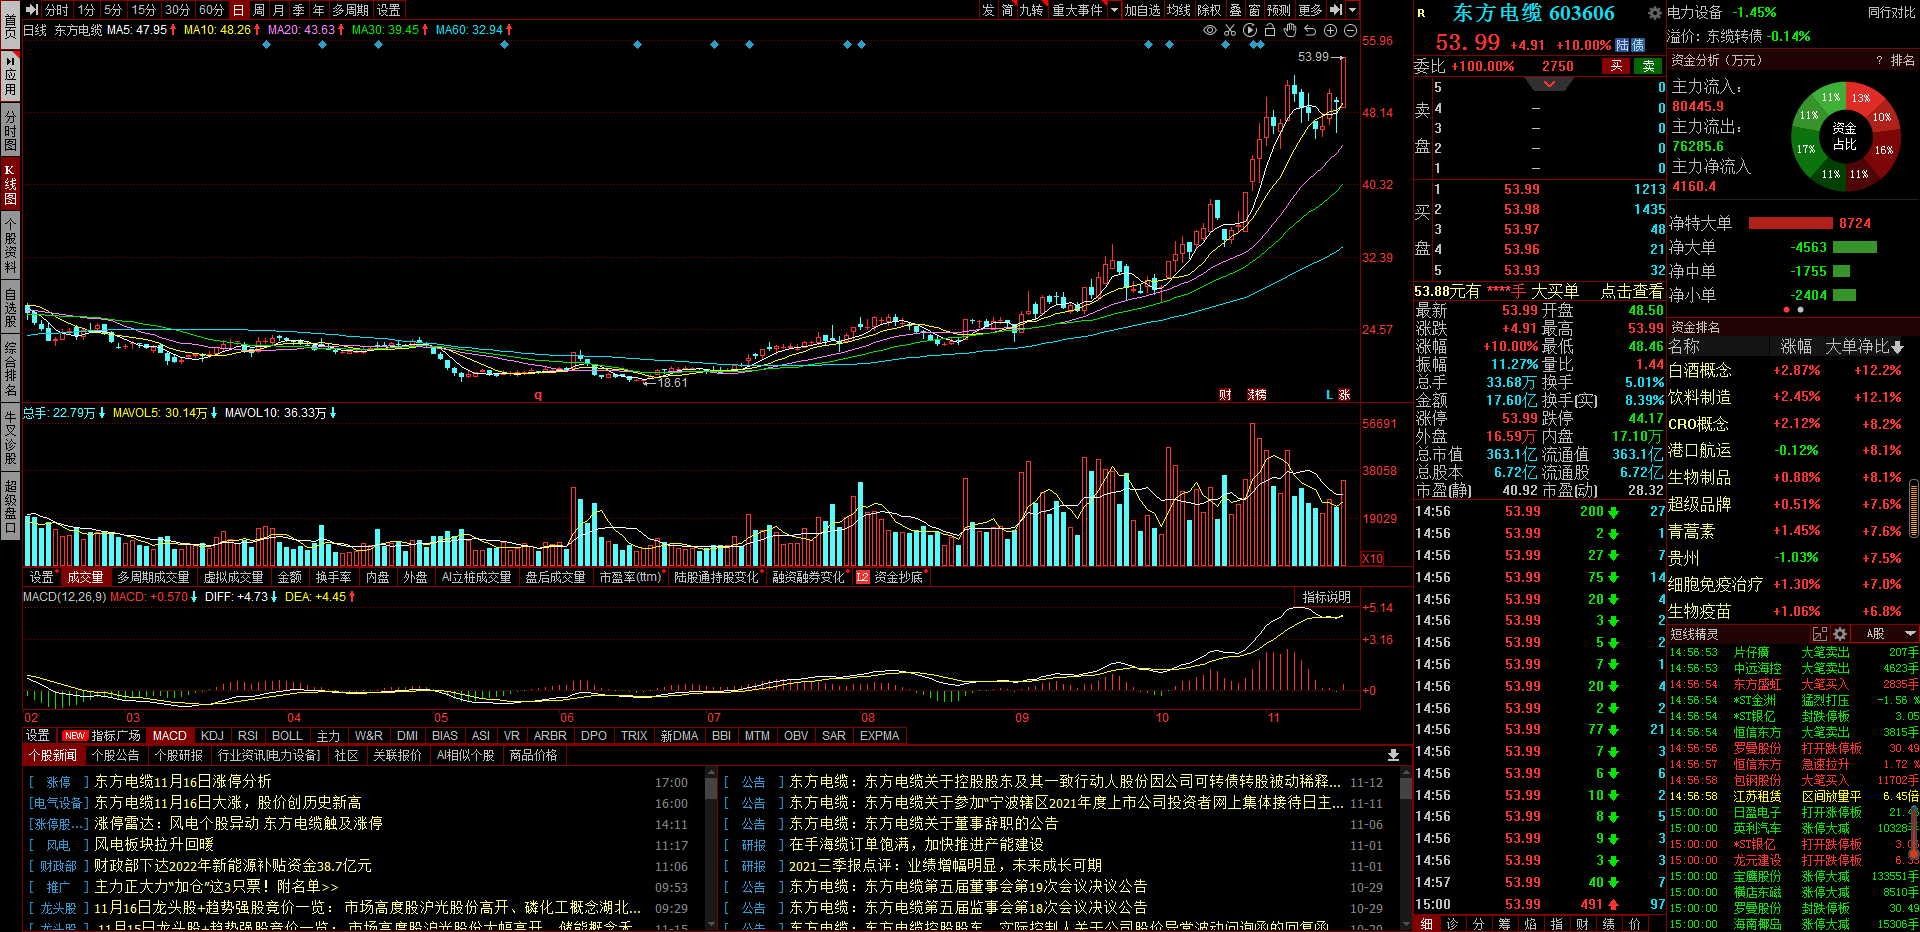
Task: Select the 诊 tab below tick list
Action: [x=1452, y=924]
